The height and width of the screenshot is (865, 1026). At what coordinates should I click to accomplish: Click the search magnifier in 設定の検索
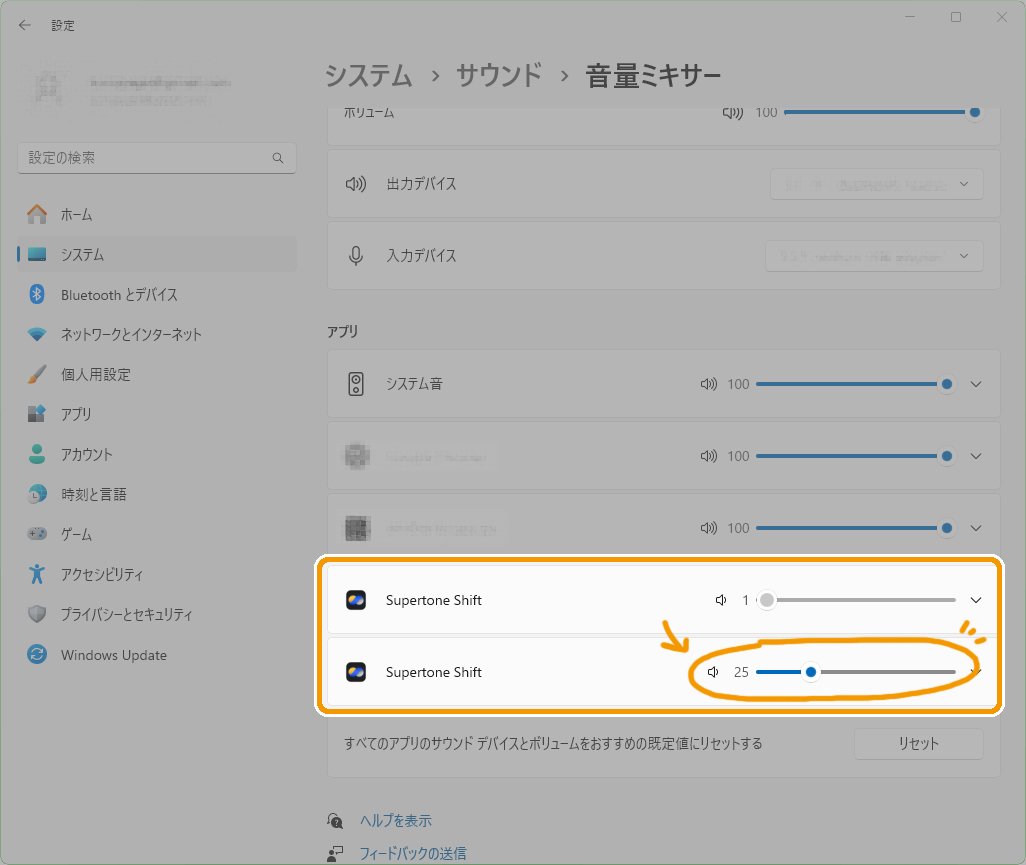(x=277, y=157)
